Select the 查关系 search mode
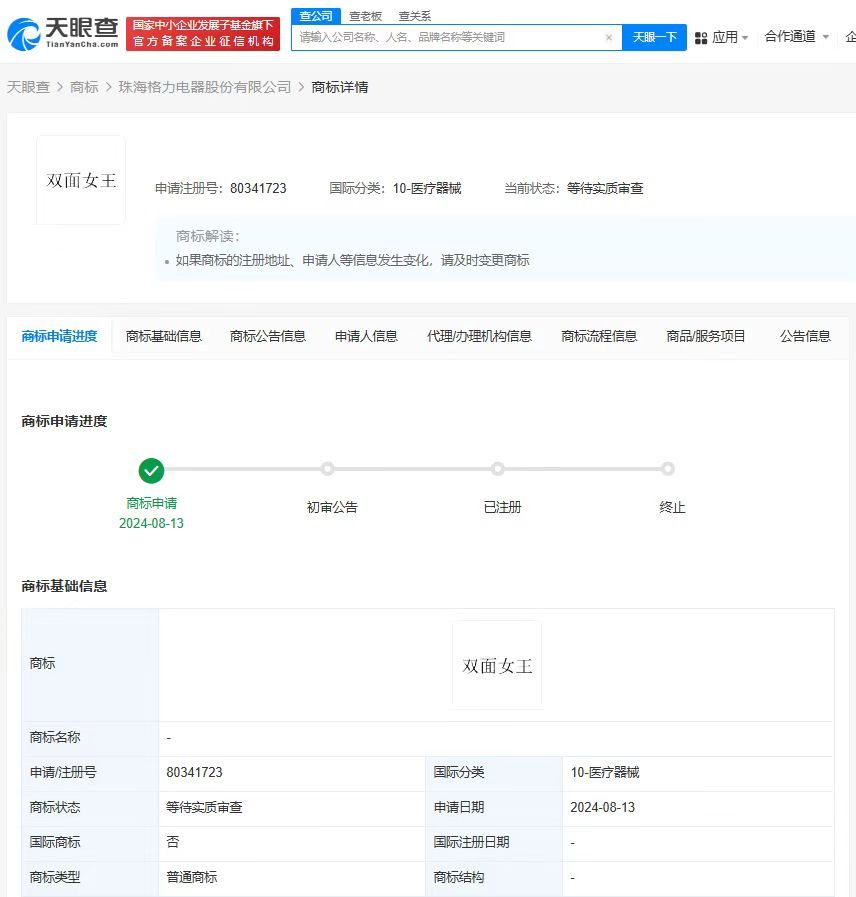The image size is (856, 897). pos(414,15)
